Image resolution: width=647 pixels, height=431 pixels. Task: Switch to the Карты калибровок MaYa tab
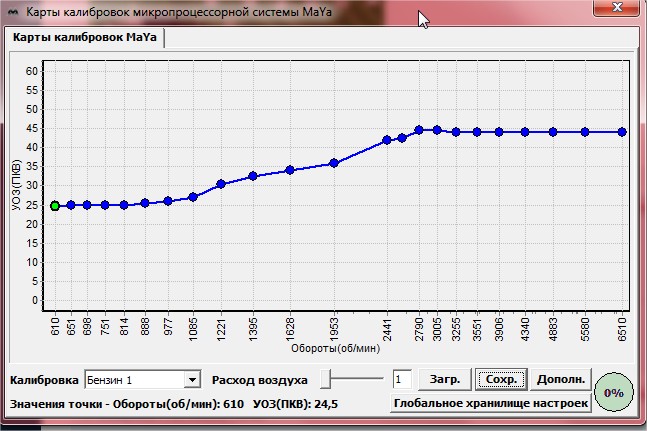[x=84, y=37]
